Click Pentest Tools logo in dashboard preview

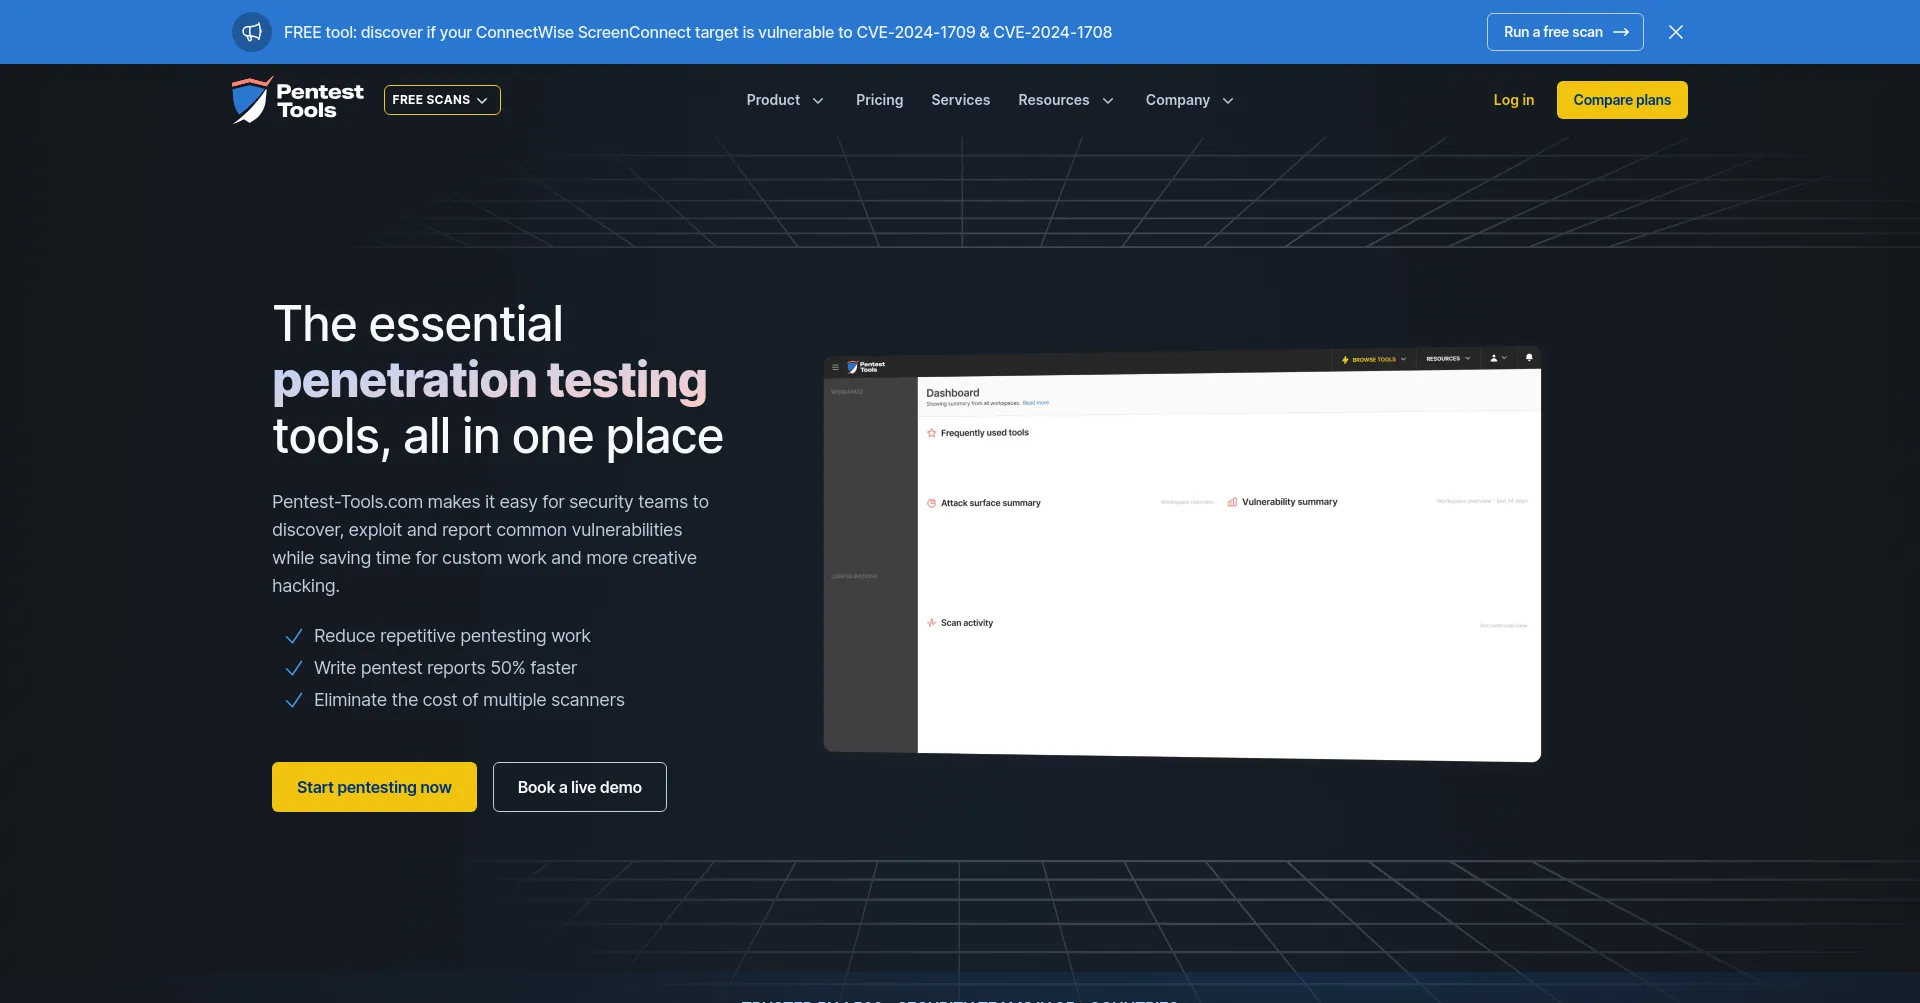(x=866, y=367)
